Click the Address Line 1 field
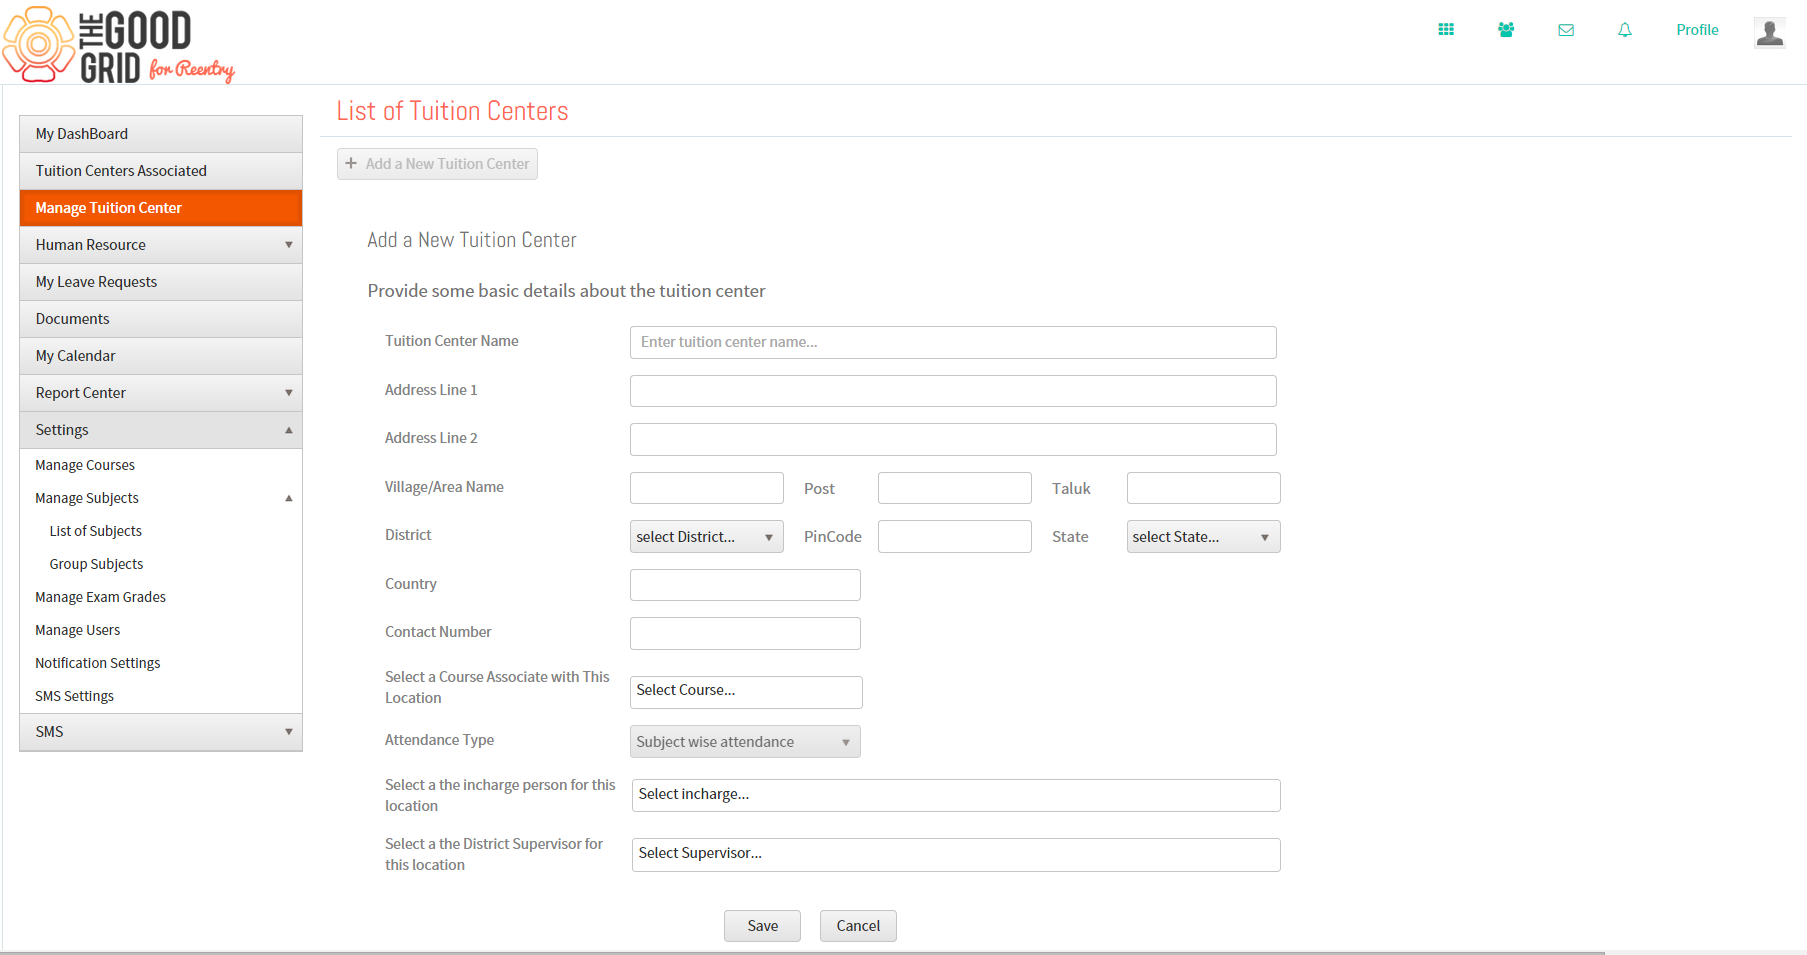Viewport: 1807px width, 955px height. point(953,391)
